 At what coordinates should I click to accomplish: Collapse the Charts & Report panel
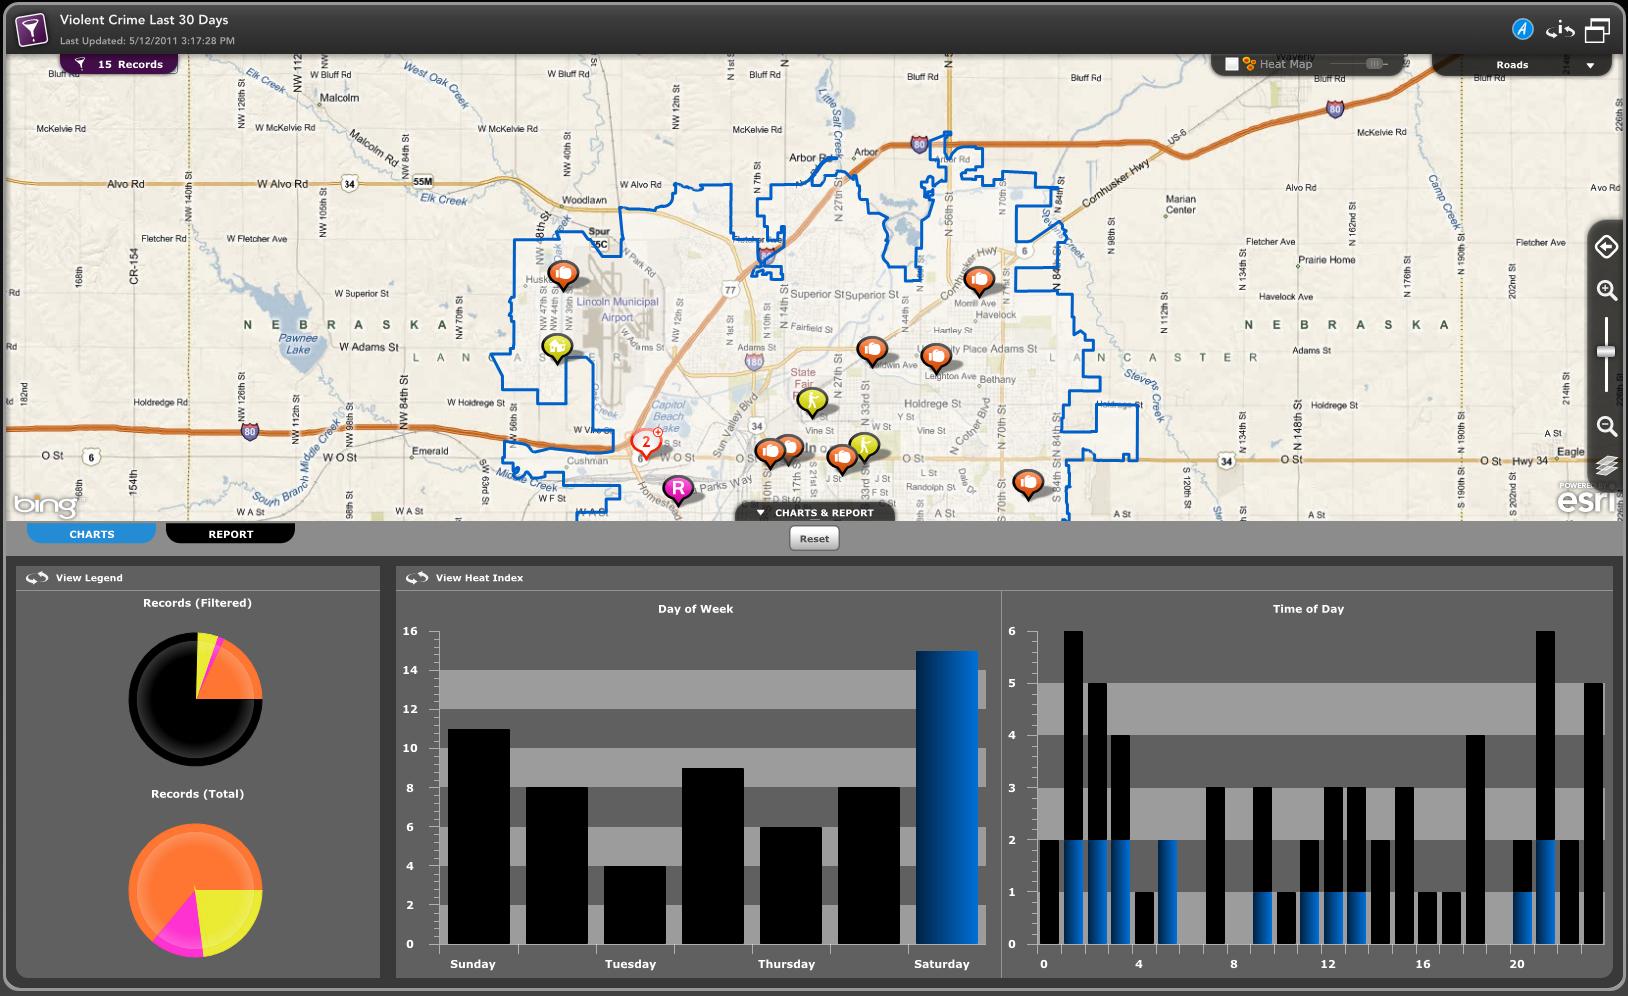point(815,513)
